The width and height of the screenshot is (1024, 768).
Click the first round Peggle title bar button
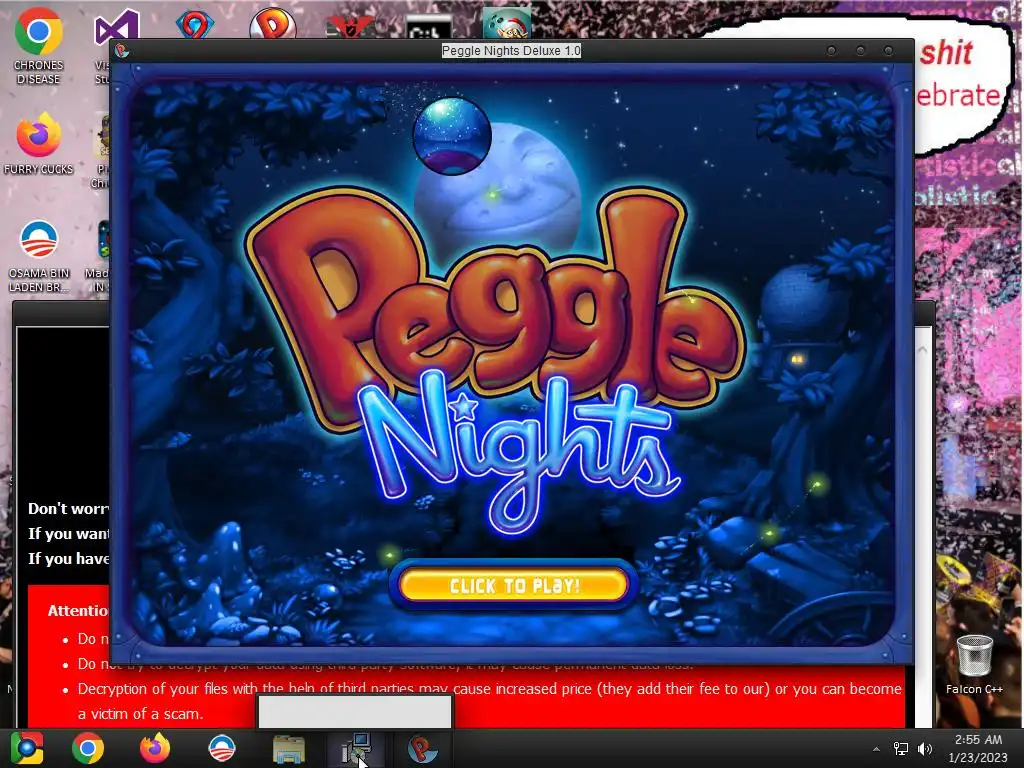click(831, 51)
